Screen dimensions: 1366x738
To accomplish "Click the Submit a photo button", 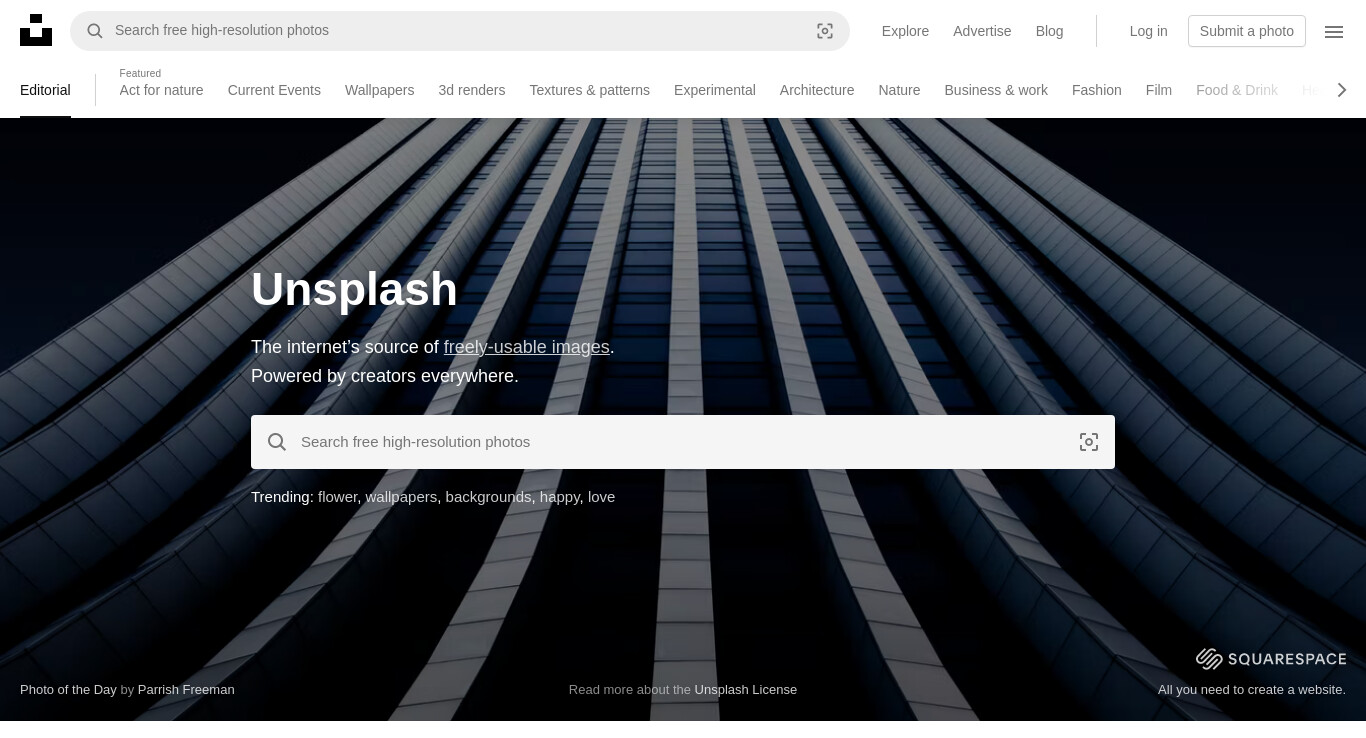I will click(x=1247, y=31).
